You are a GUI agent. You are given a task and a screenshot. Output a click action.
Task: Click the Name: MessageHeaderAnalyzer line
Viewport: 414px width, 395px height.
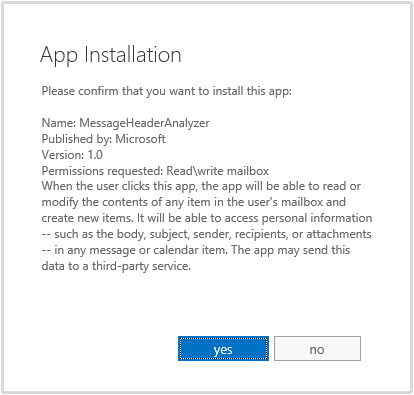pos(125,123)
